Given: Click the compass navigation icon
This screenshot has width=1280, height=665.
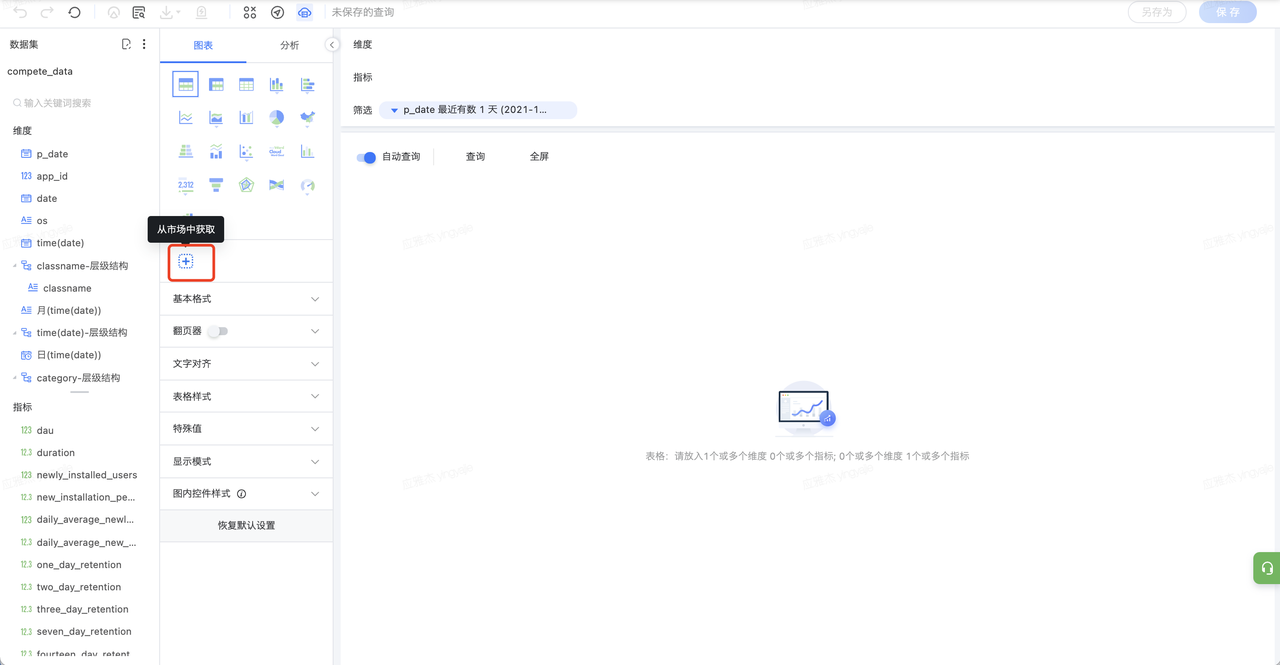Looking at the screenshot, I should click(x=278, y=12).
